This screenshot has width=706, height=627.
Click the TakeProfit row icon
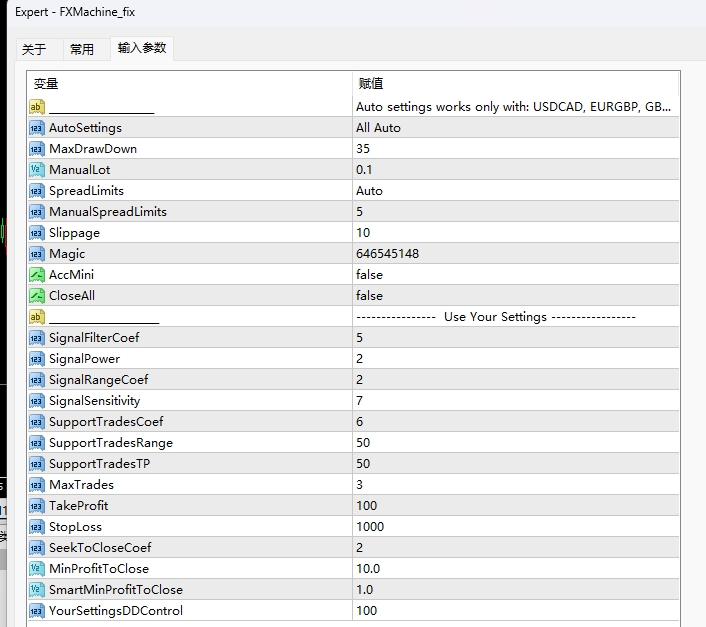pyautogui.click(x=37, y=506)
